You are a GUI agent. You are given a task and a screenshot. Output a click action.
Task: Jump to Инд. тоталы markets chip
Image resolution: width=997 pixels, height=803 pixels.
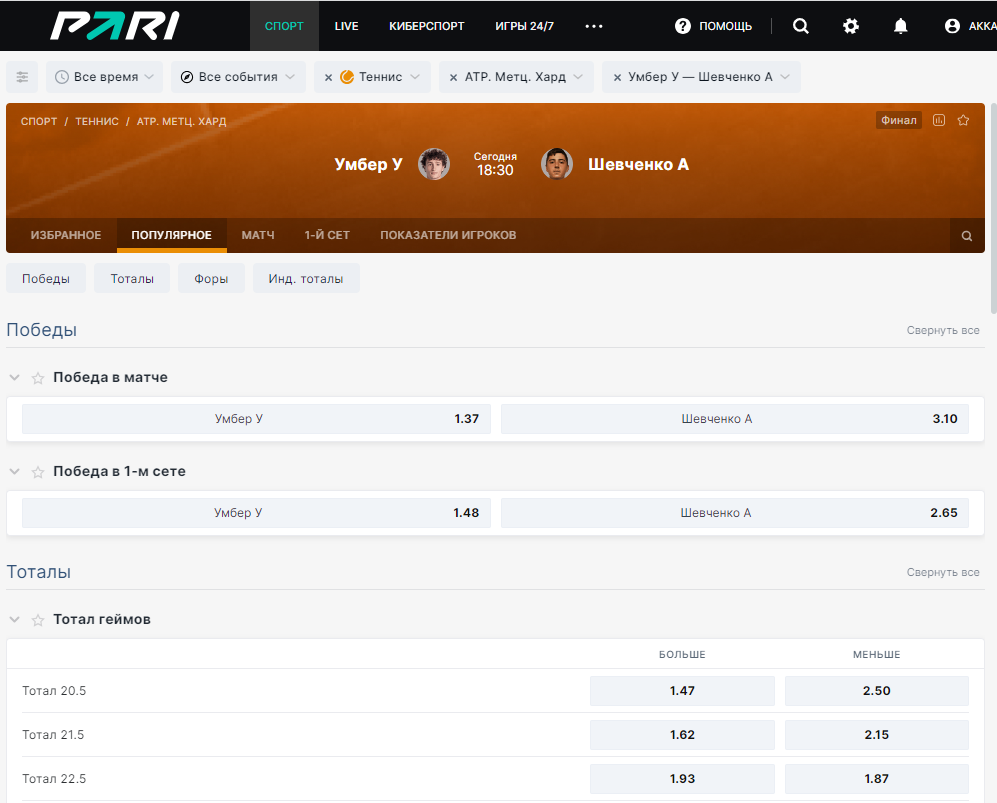tap(306, 278)
